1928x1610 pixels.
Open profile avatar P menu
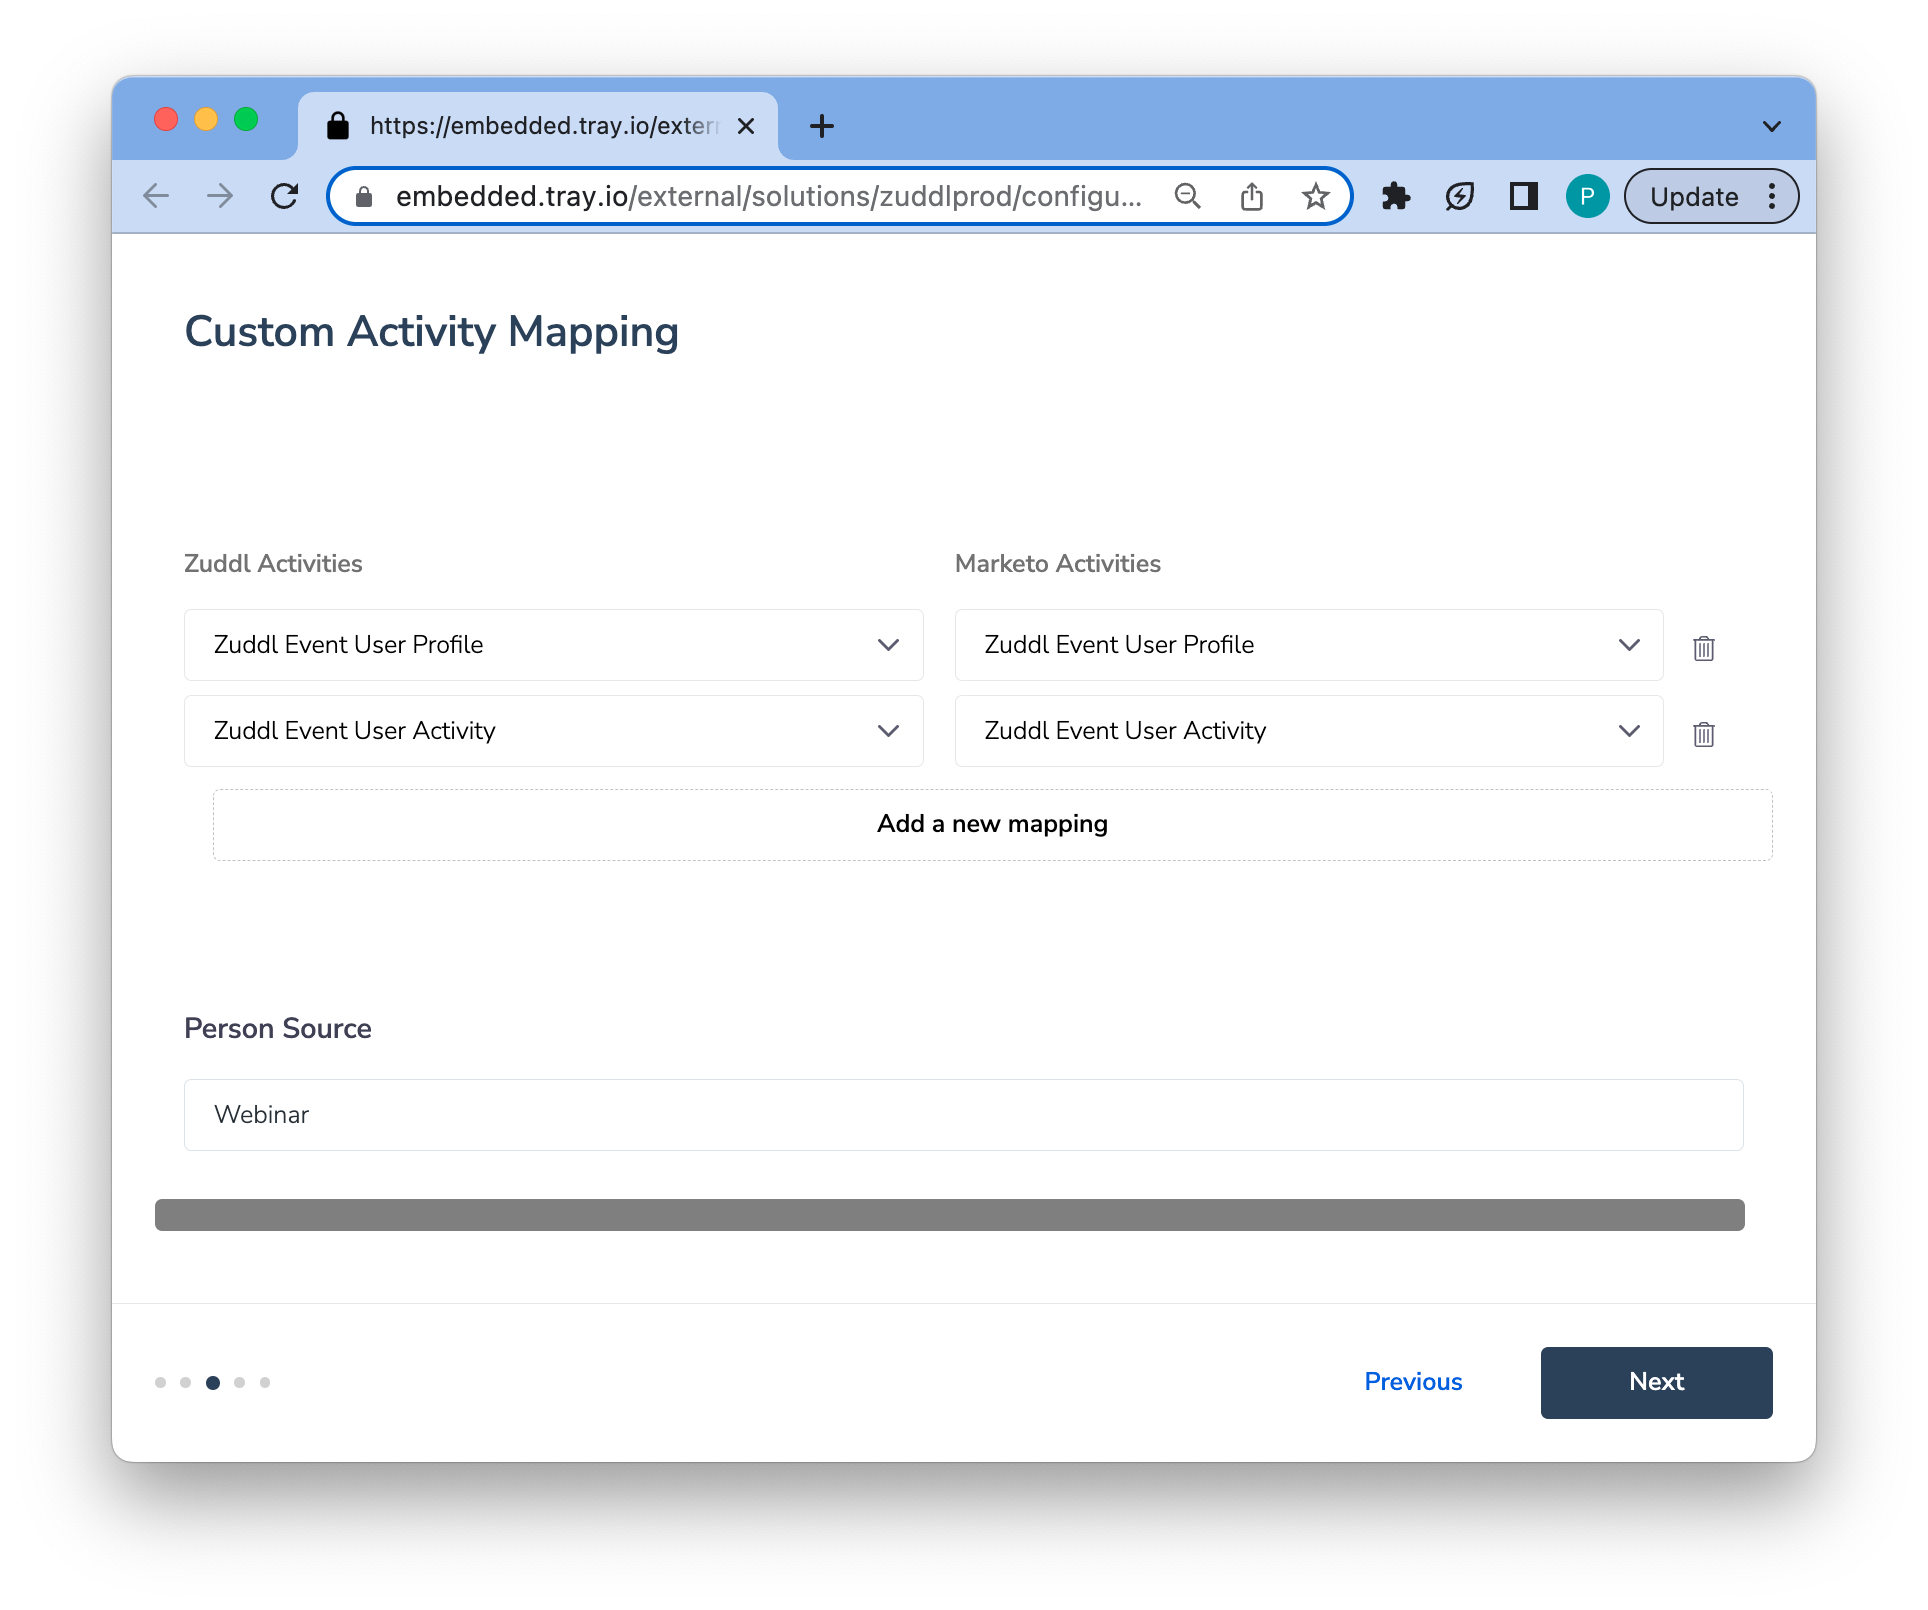click(x=1586, y=196)
